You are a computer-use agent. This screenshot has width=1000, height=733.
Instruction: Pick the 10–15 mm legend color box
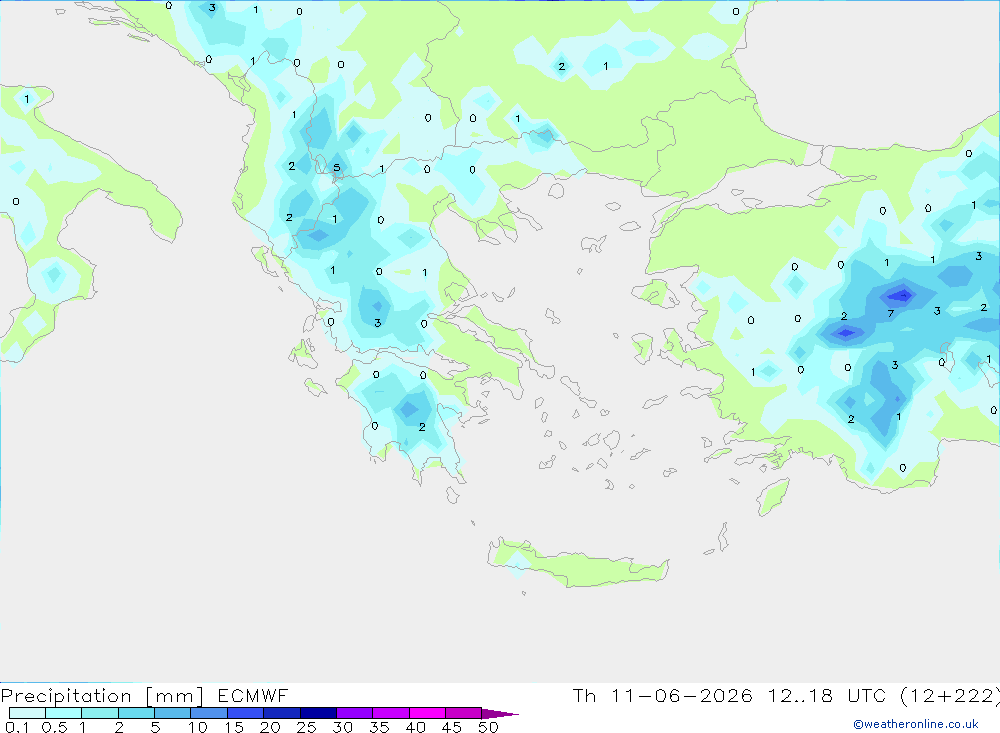[209, 713]
